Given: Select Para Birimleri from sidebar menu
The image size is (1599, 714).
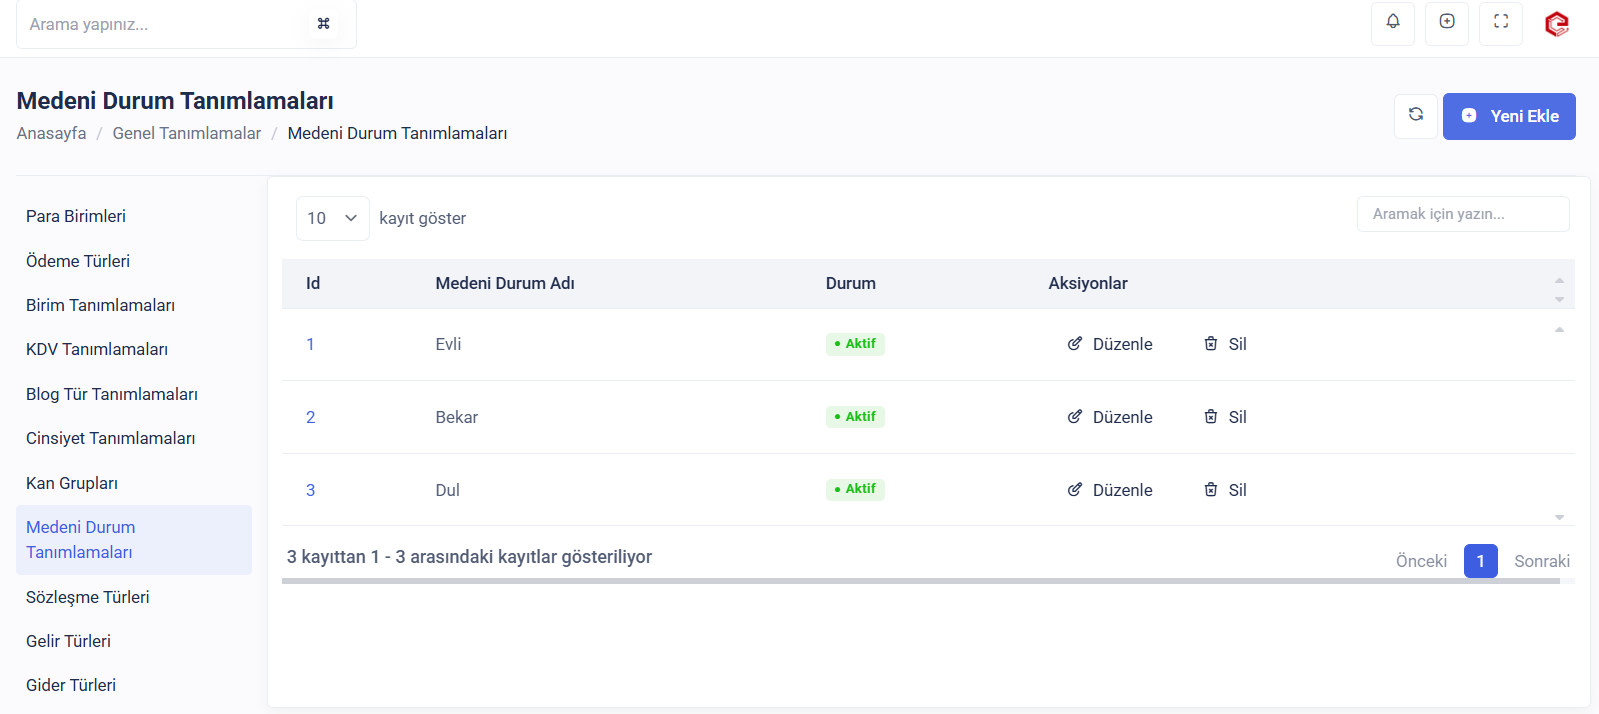Looking at the screenshot, I should tap(76, 216).
